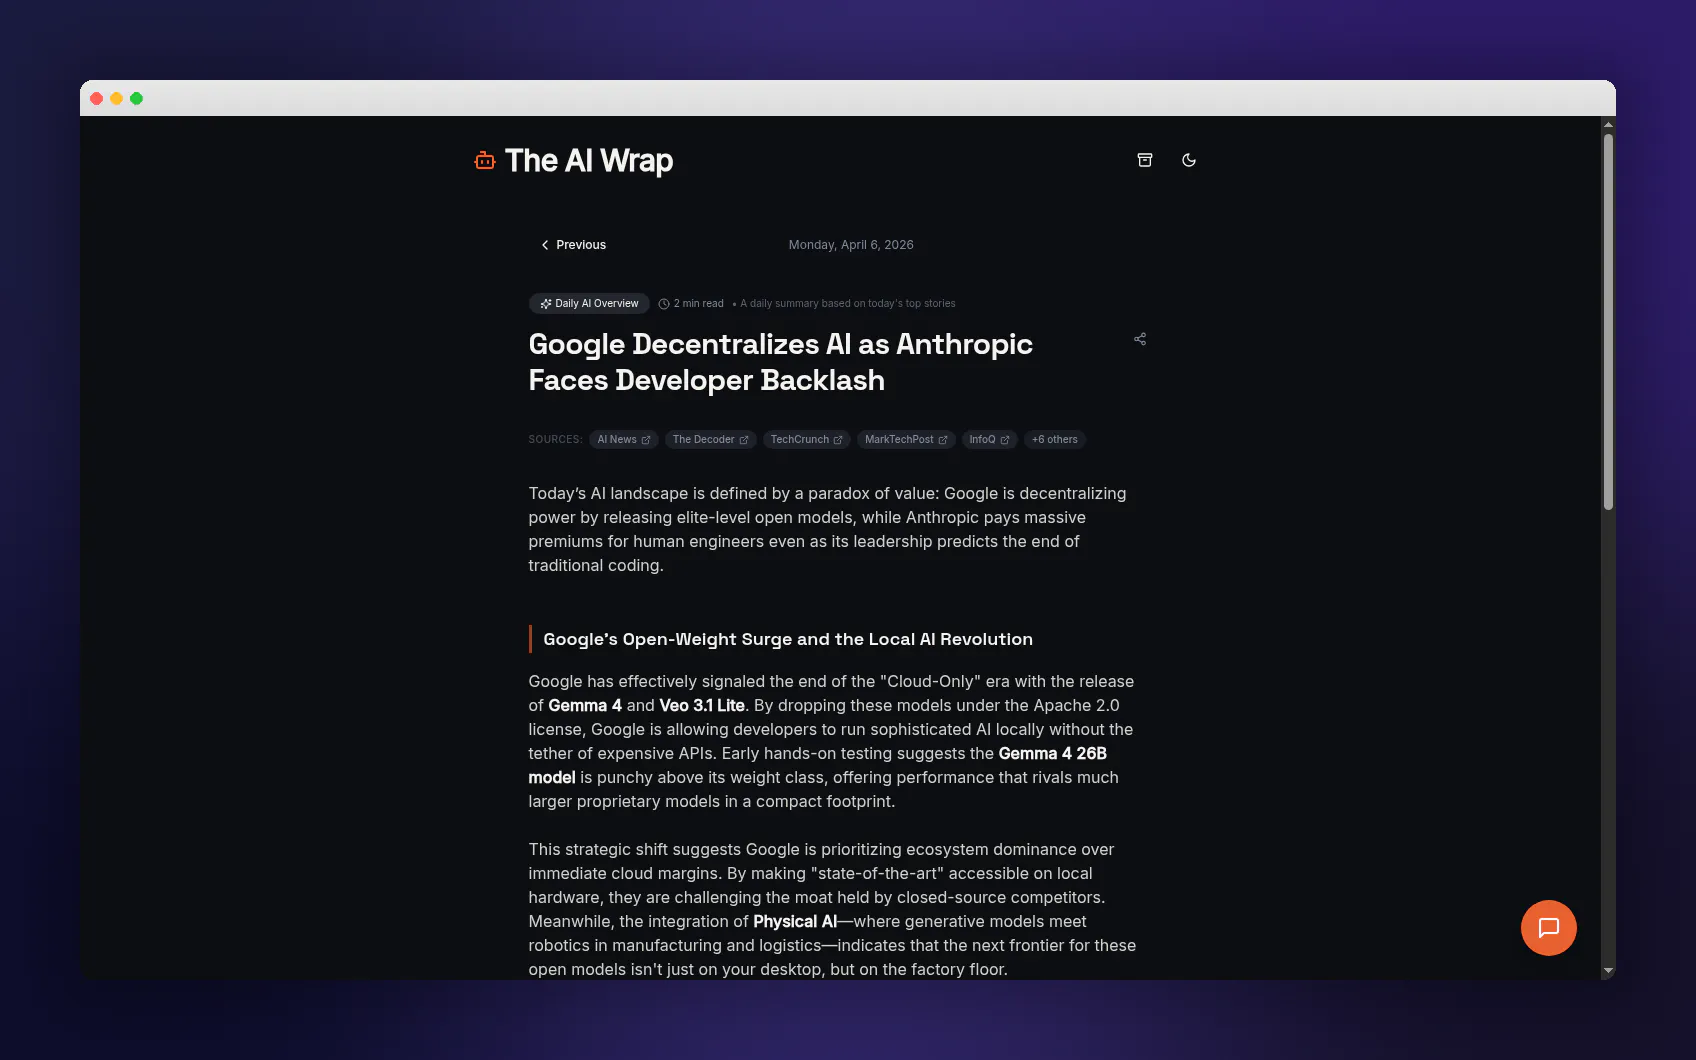Click the daily summary description text
The height and width of the screenshot is (1060, 1696).
[848, 304]
